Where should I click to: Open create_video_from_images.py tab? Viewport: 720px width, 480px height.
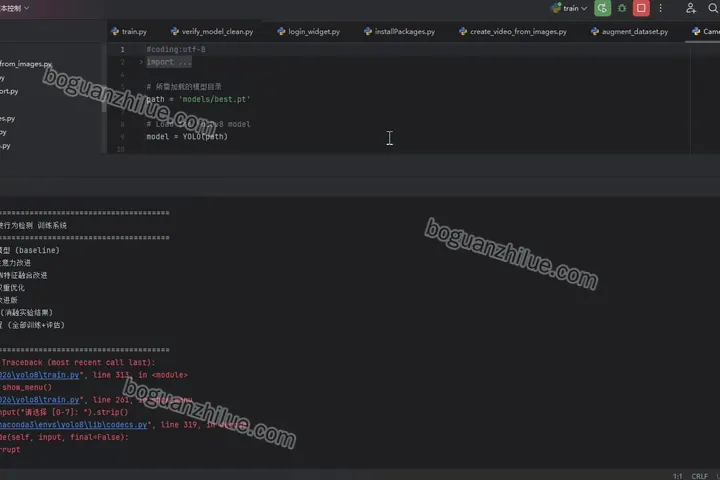513,32
